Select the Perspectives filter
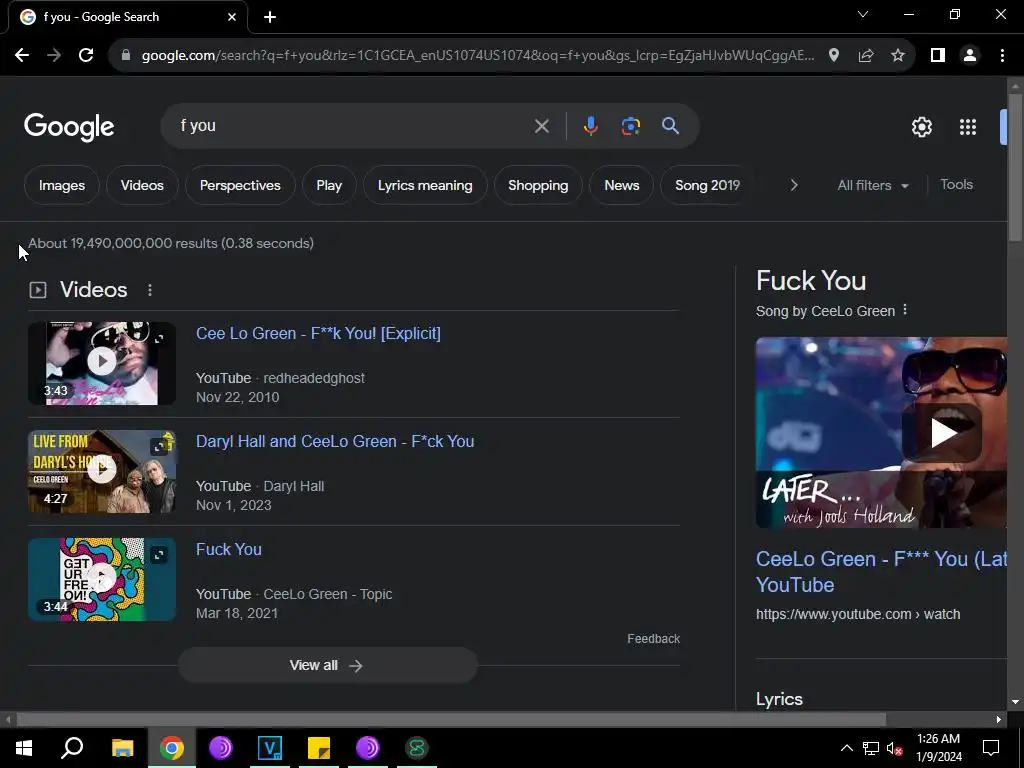Screen dimensions: 1024x768 pos(240,185)
